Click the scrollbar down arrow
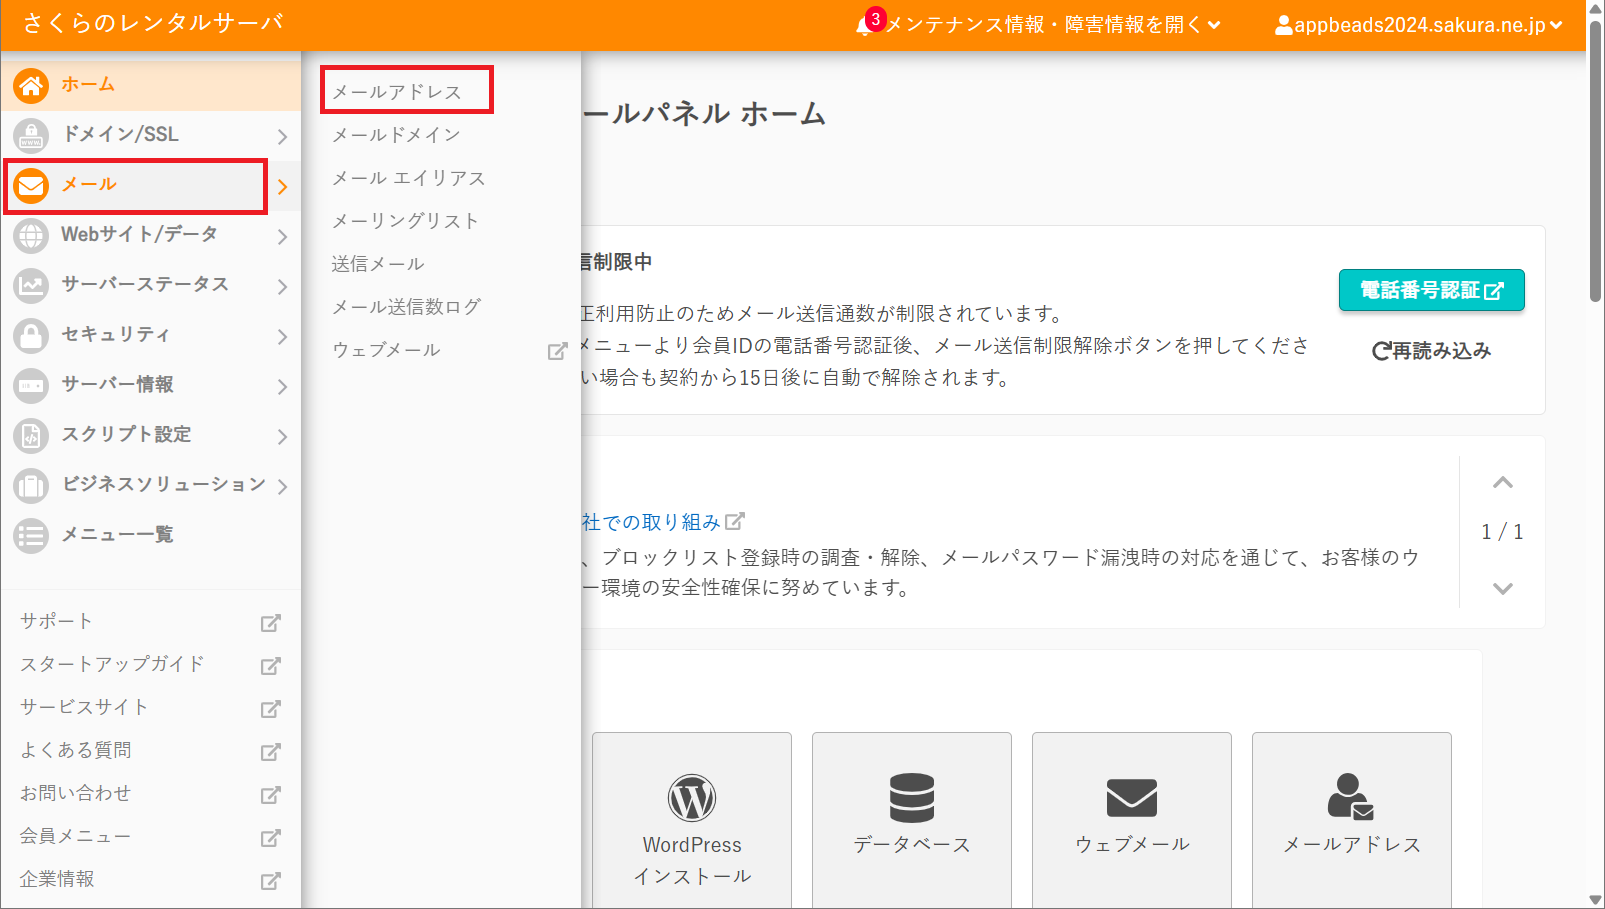The width and height of the screenshot is (1605, 909). tap(1596, 900)
